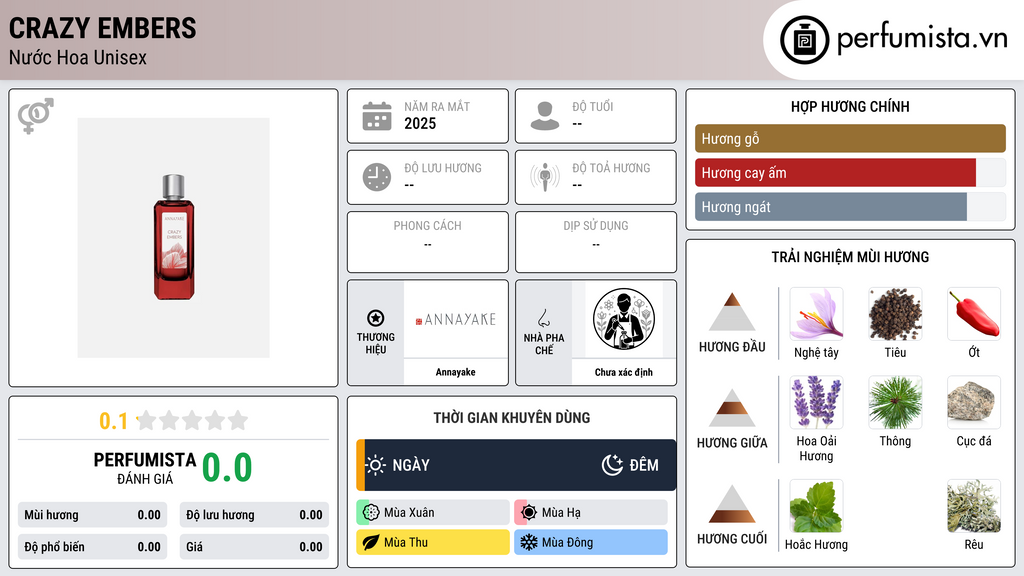Click the Hương ngát accord bar
The height and width of the screenshot is (576, 1024).
[850, 206]
